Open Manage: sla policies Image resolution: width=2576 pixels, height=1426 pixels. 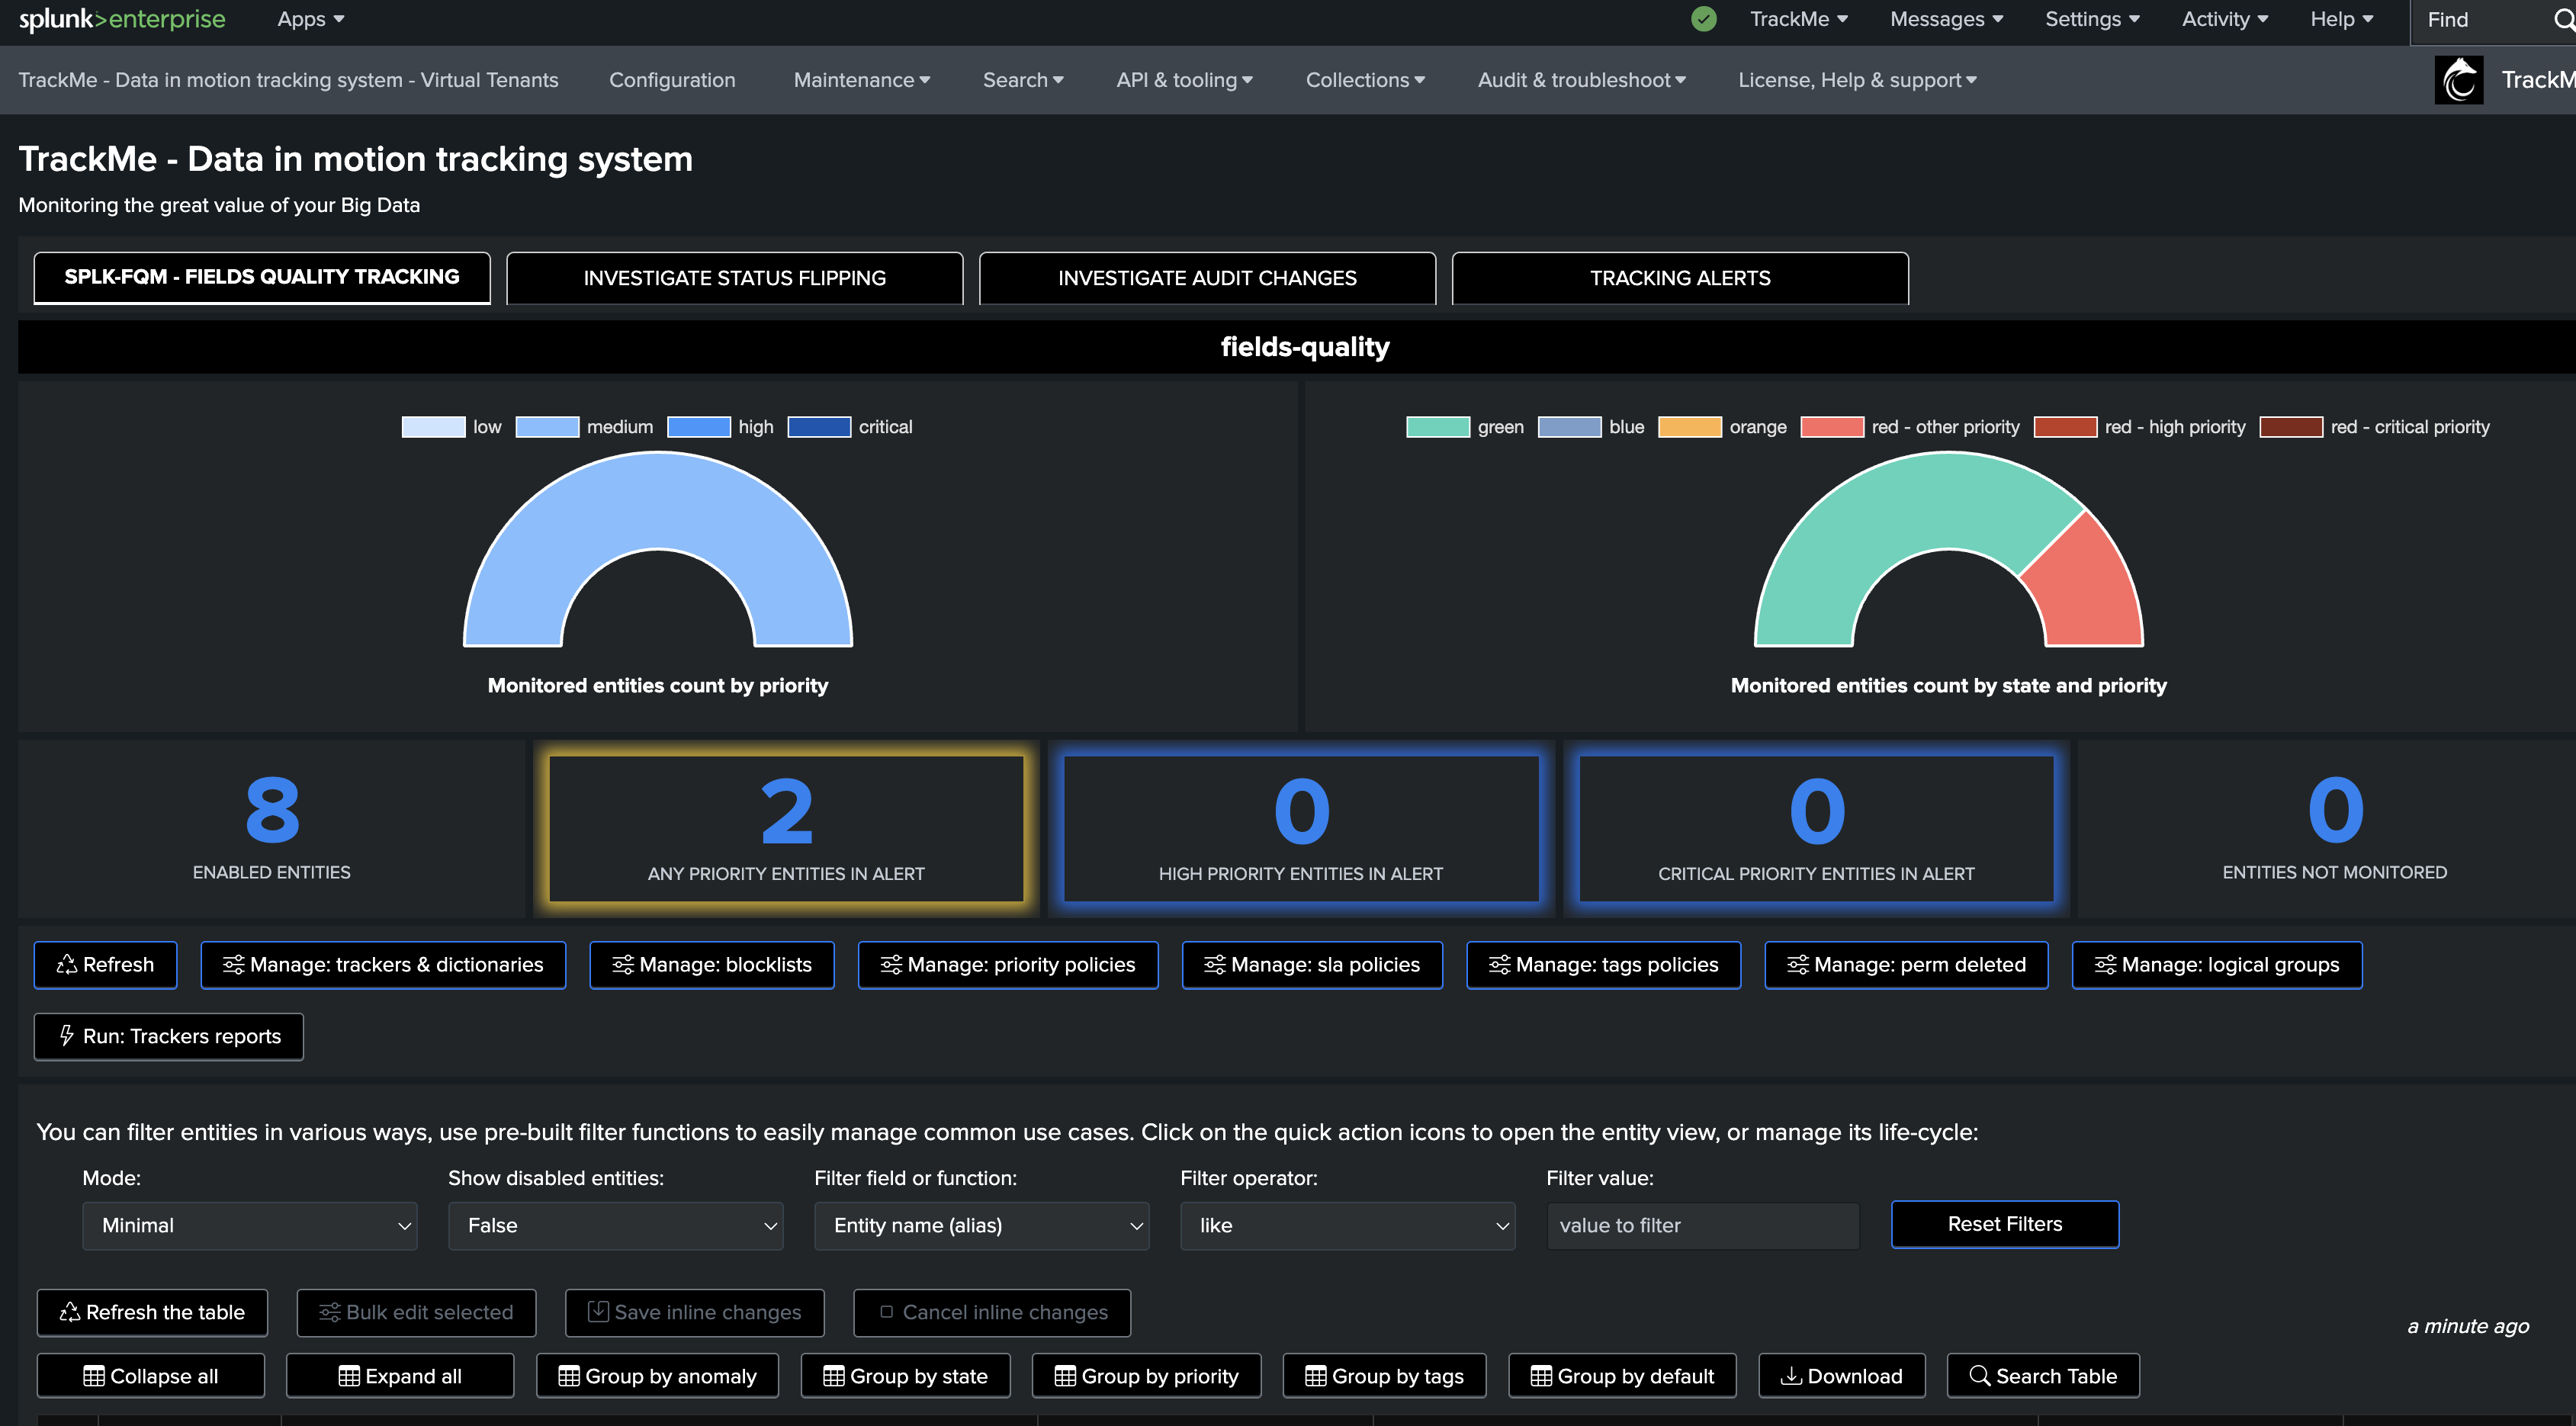pos(1312,965)
